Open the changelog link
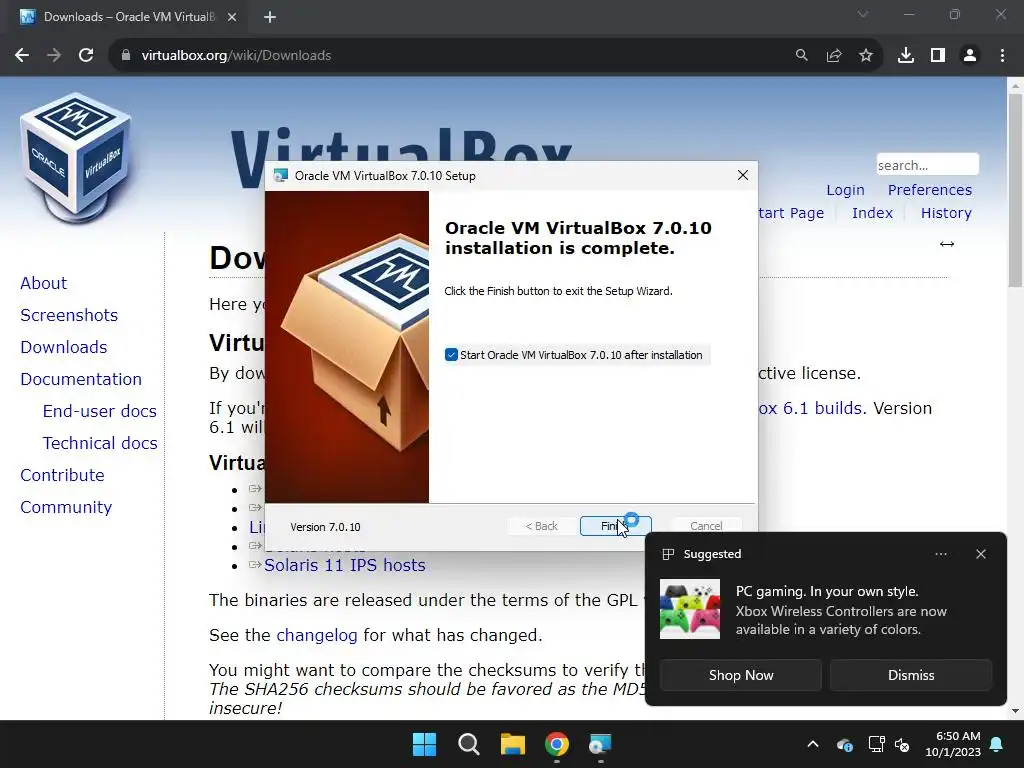This screenshot has height=768, width=1024. (x=317, y=635)
